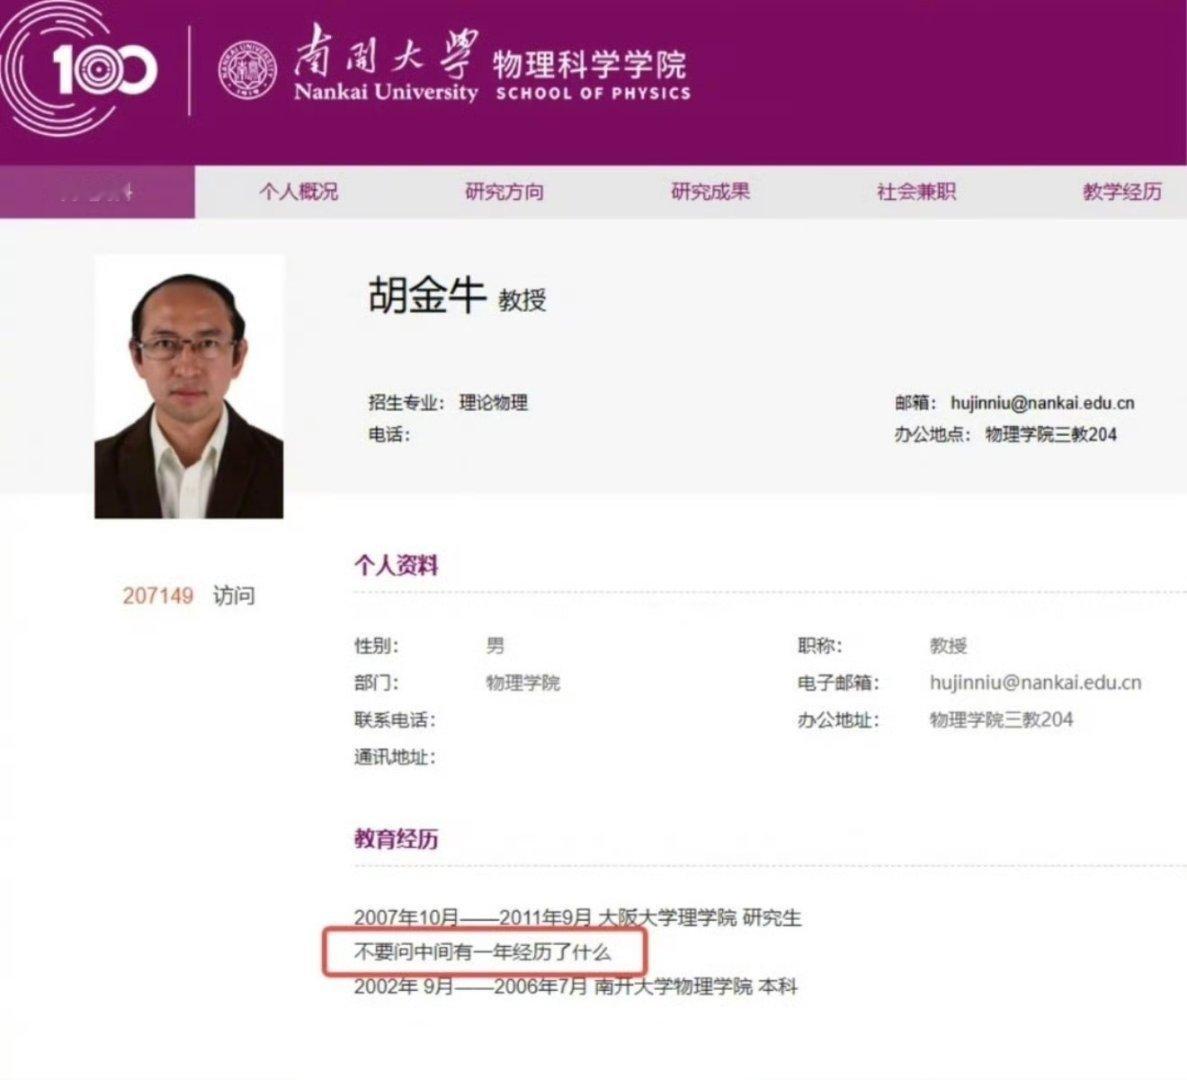Click the School of Physics header text

592,76
